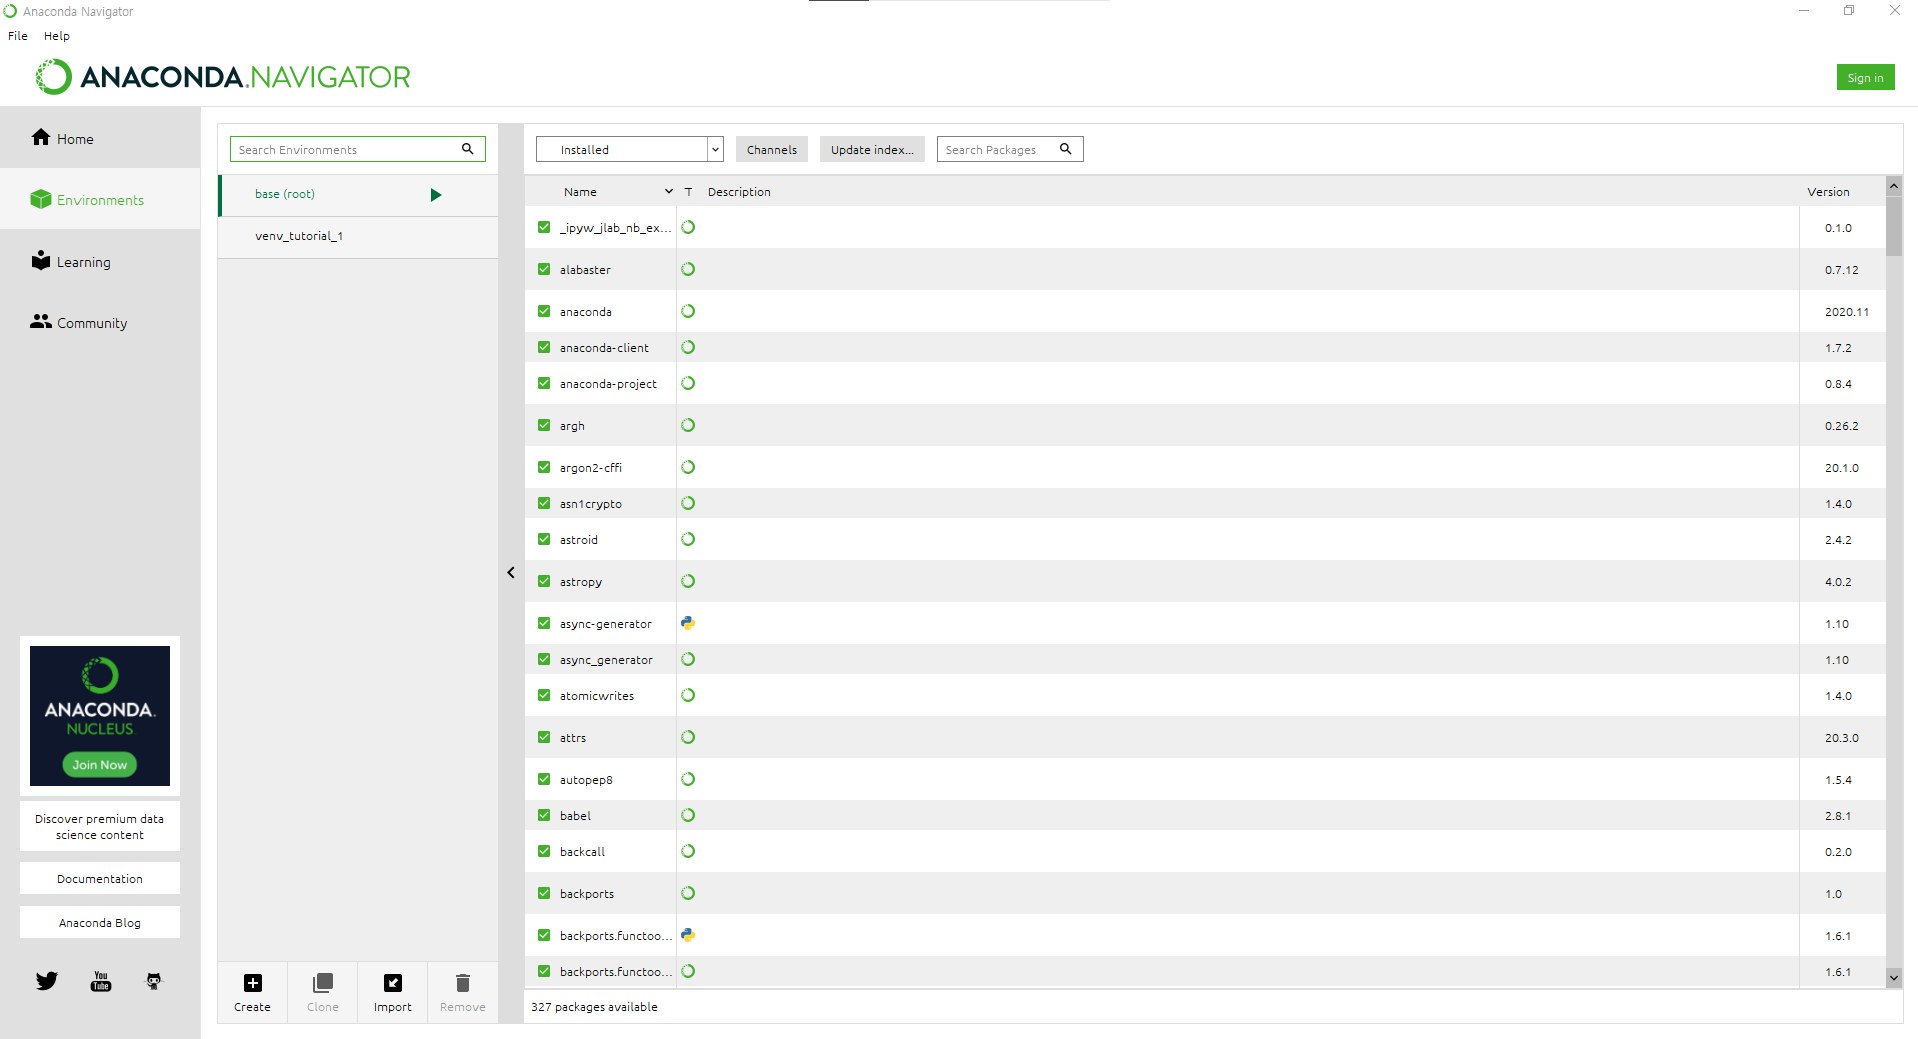Screen dimensions: 1918x1039
Task: Click the T type column header
Action: tap(688, 191)
